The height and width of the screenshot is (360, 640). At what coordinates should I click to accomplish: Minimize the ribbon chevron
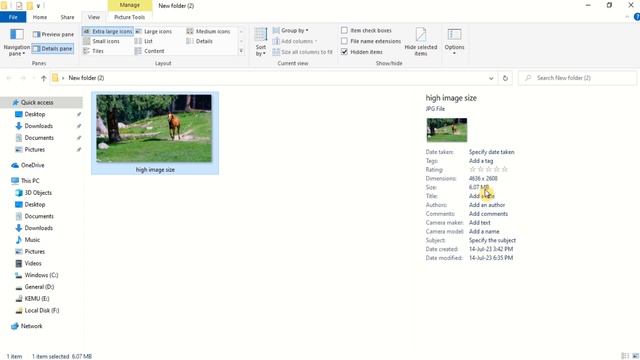pyautogui.click(x=627, y=17)
